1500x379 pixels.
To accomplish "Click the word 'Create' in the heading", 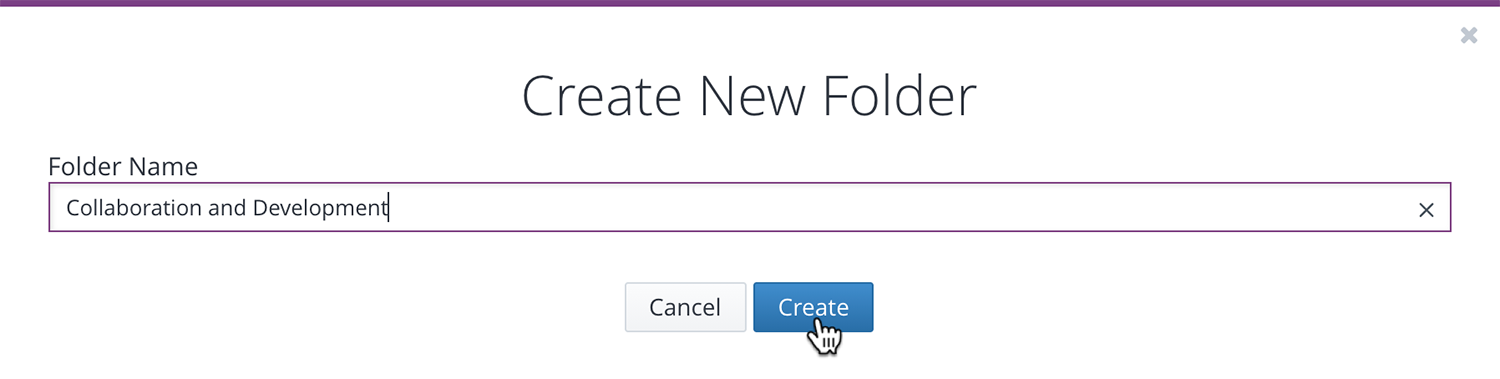I will [602, 97].
